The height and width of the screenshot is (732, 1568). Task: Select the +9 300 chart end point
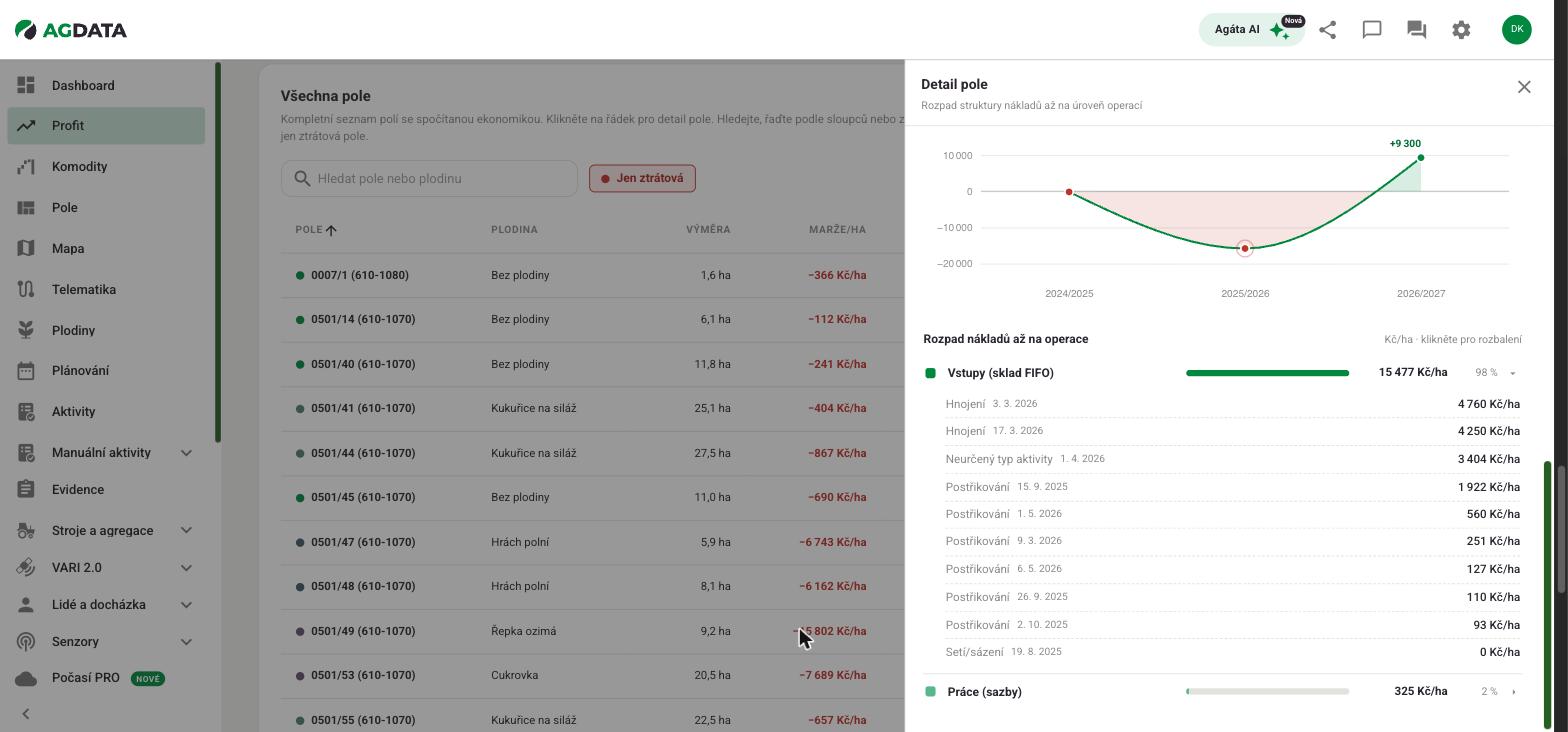click(x=1421, y=158)
